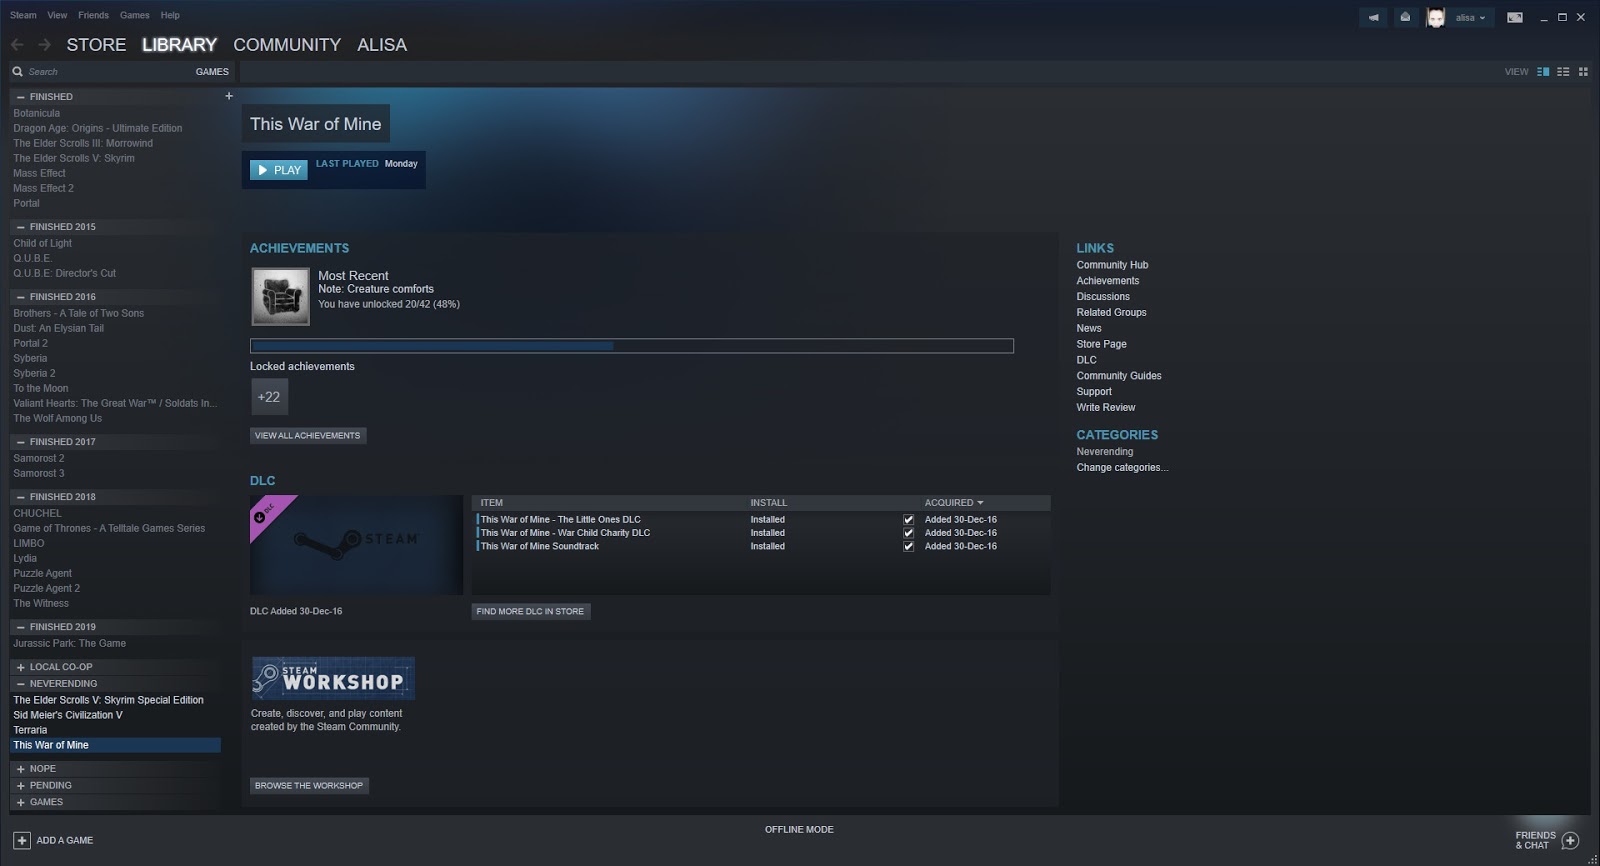Toggle The Little Ones DLC checkbox

point(908,519)
